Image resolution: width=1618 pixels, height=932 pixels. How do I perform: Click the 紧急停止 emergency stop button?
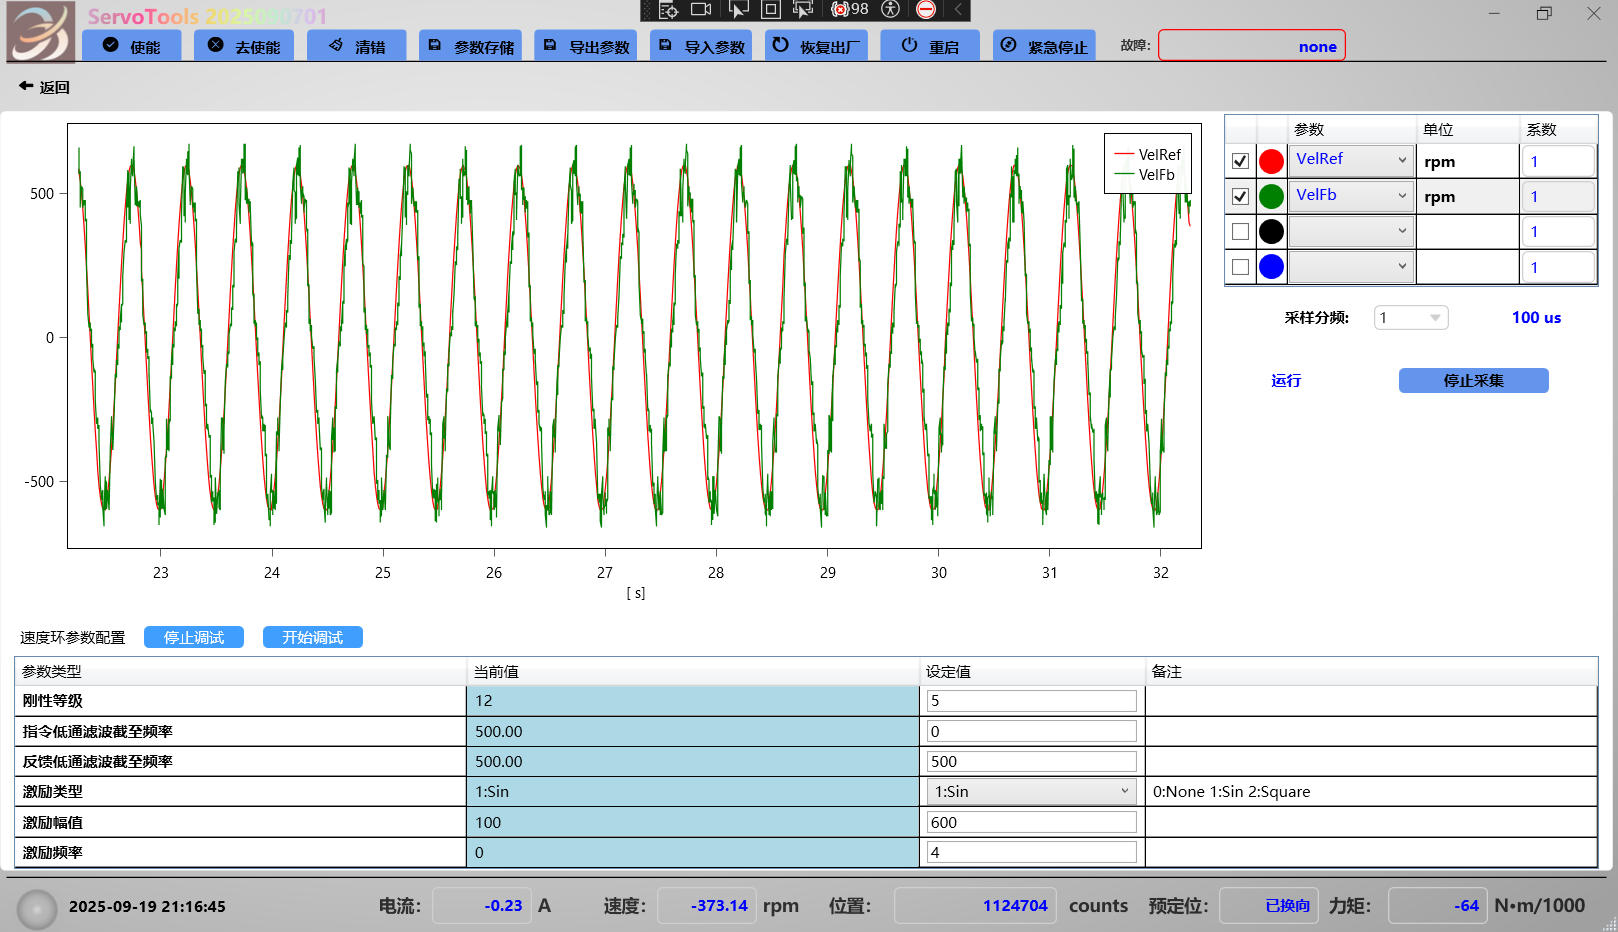1044,46
